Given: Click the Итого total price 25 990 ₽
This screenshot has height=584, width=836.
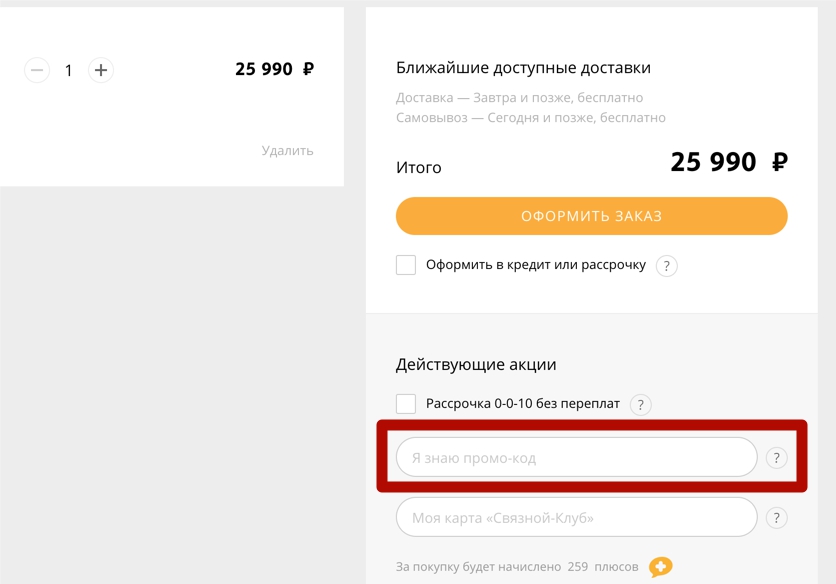Looking at the screenshot, I should pyautogui.click(x=729, y=162).
